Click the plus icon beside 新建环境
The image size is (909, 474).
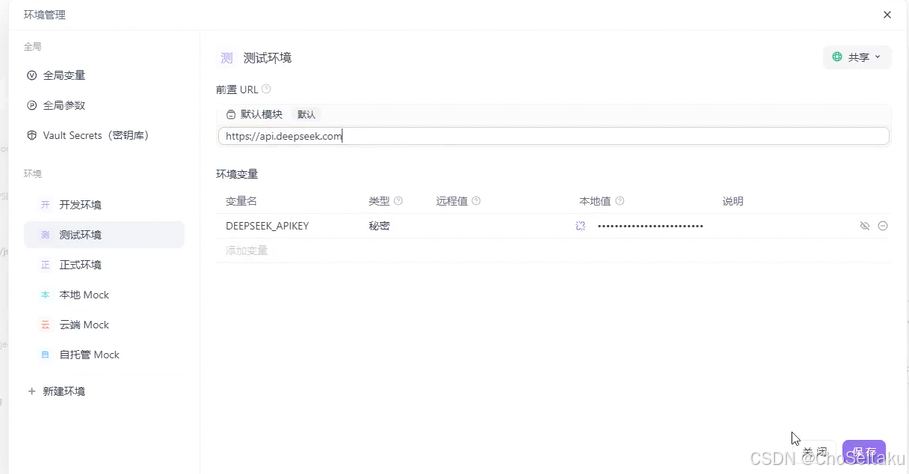click(32, 392)
